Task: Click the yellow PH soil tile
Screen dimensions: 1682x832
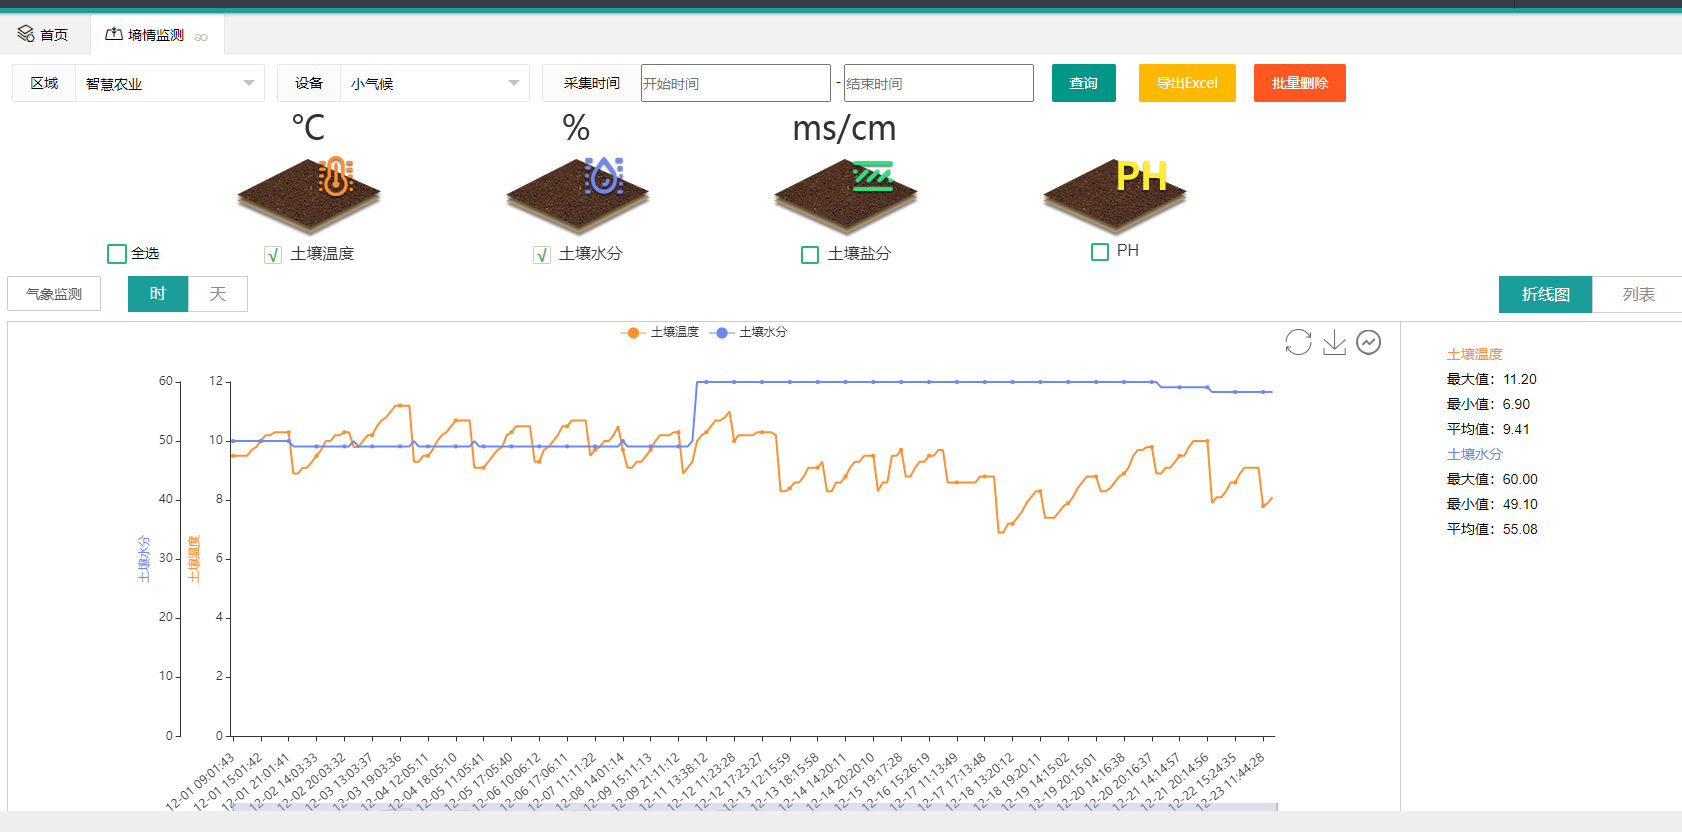Action: [x=1115, y=194]
